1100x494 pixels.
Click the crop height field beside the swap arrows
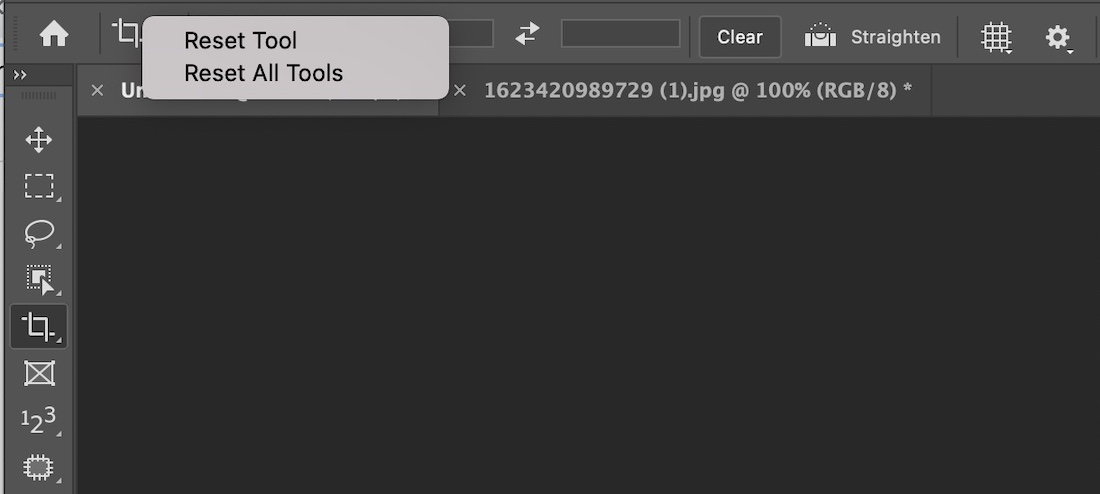point(620,34)
